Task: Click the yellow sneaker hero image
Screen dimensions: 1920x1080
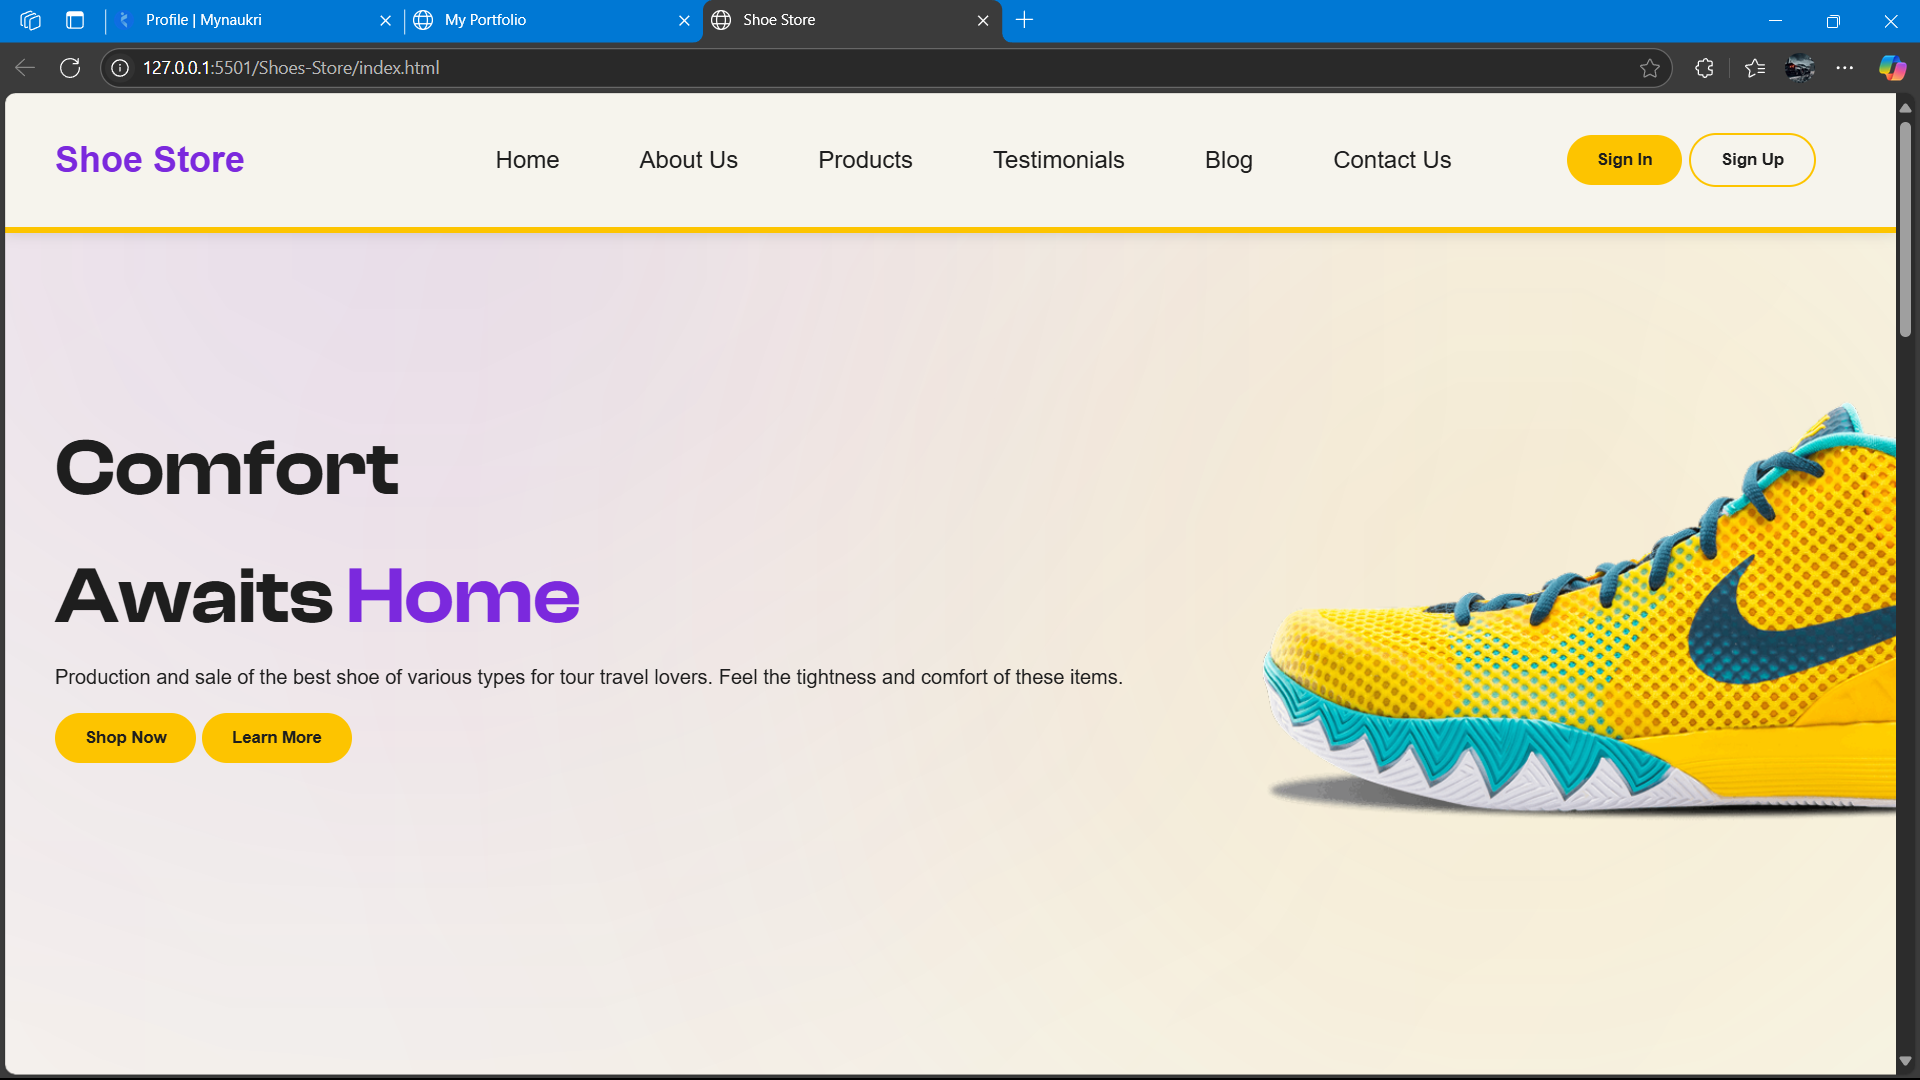Action: (x=1580, y=610)
